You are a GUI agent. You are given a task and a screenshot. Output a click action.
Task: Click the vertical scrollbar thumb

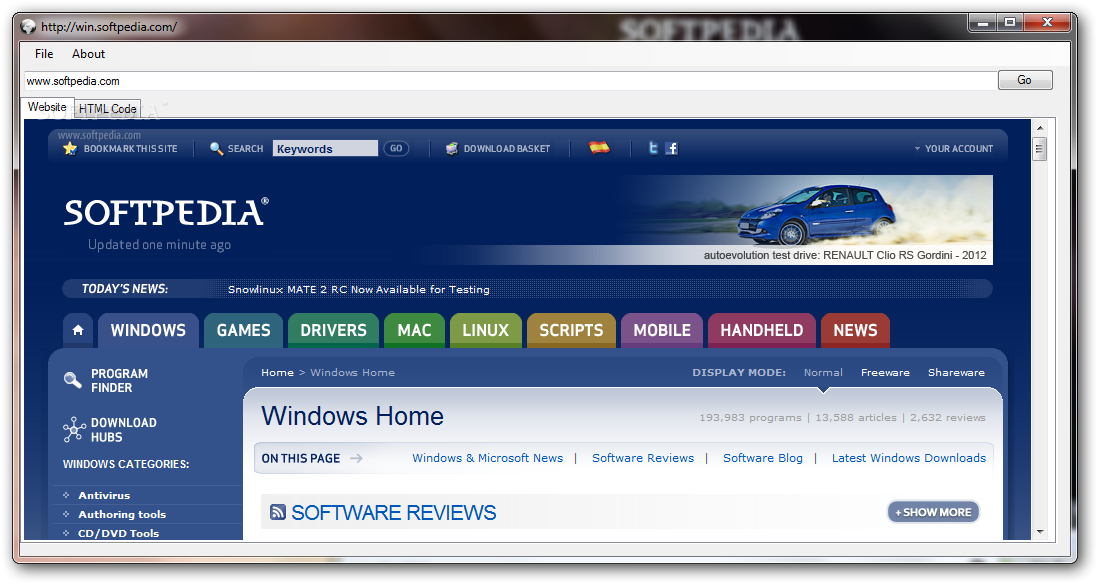point(1040,149)
